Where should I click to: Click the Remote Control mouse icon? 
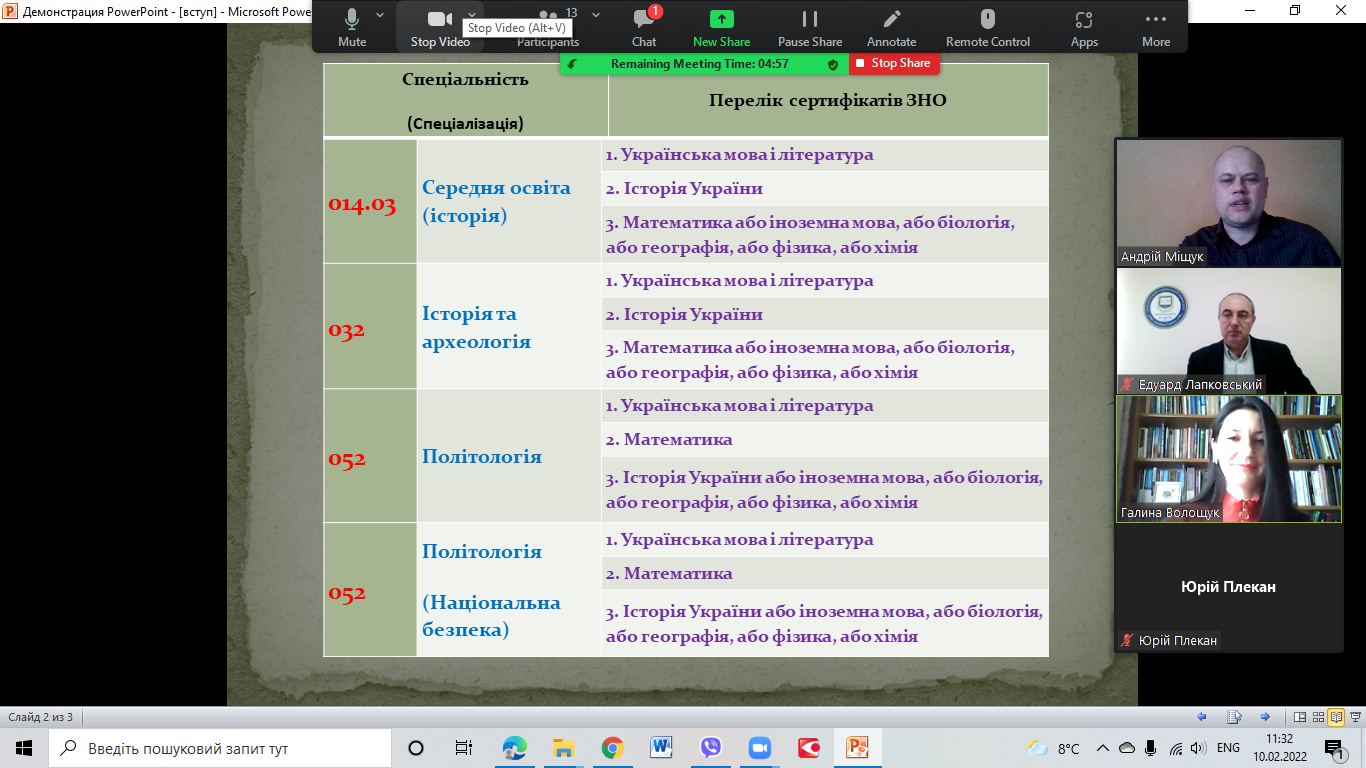click(x=988, y=26)
